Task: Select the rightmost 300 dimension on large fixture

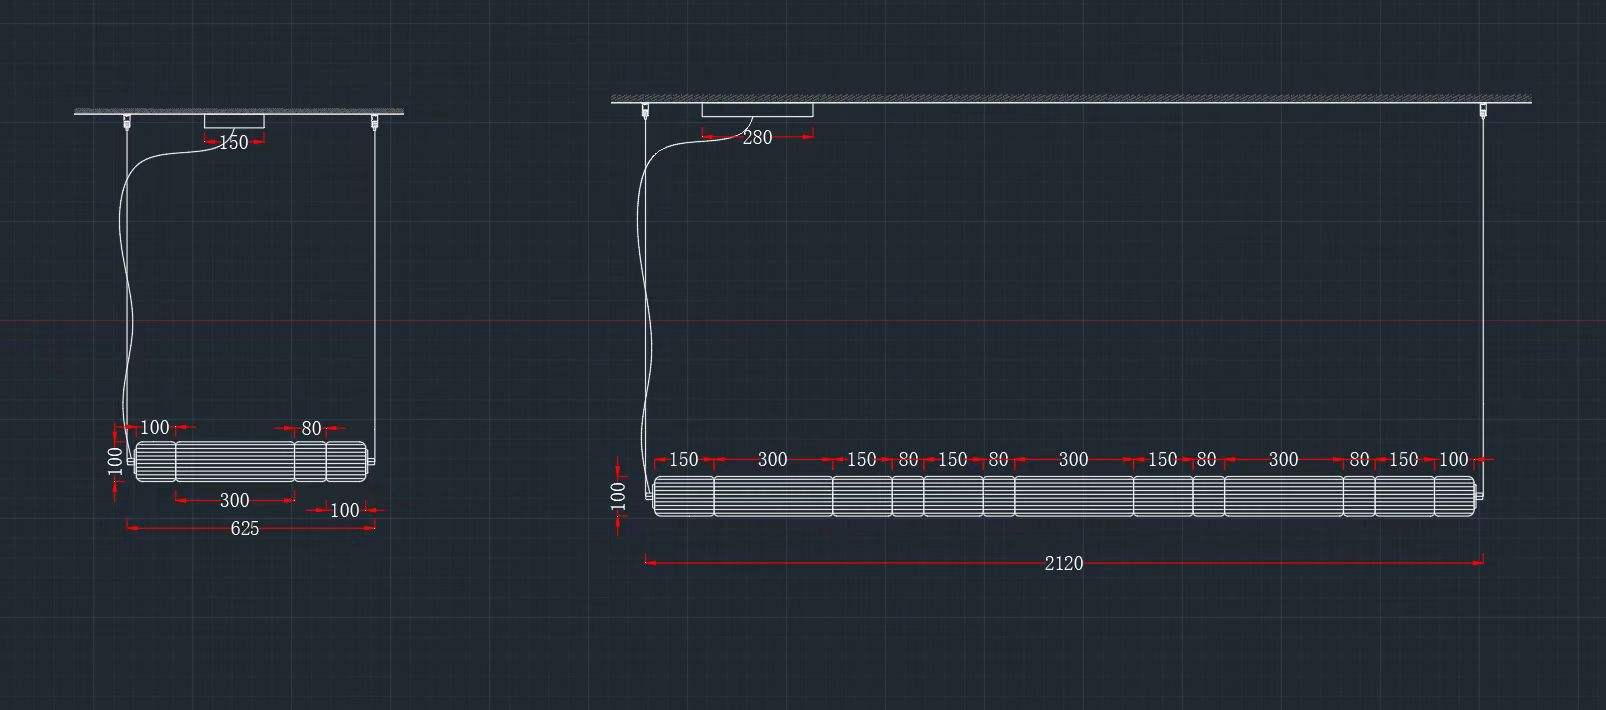Action: (x=1283, y=459)
